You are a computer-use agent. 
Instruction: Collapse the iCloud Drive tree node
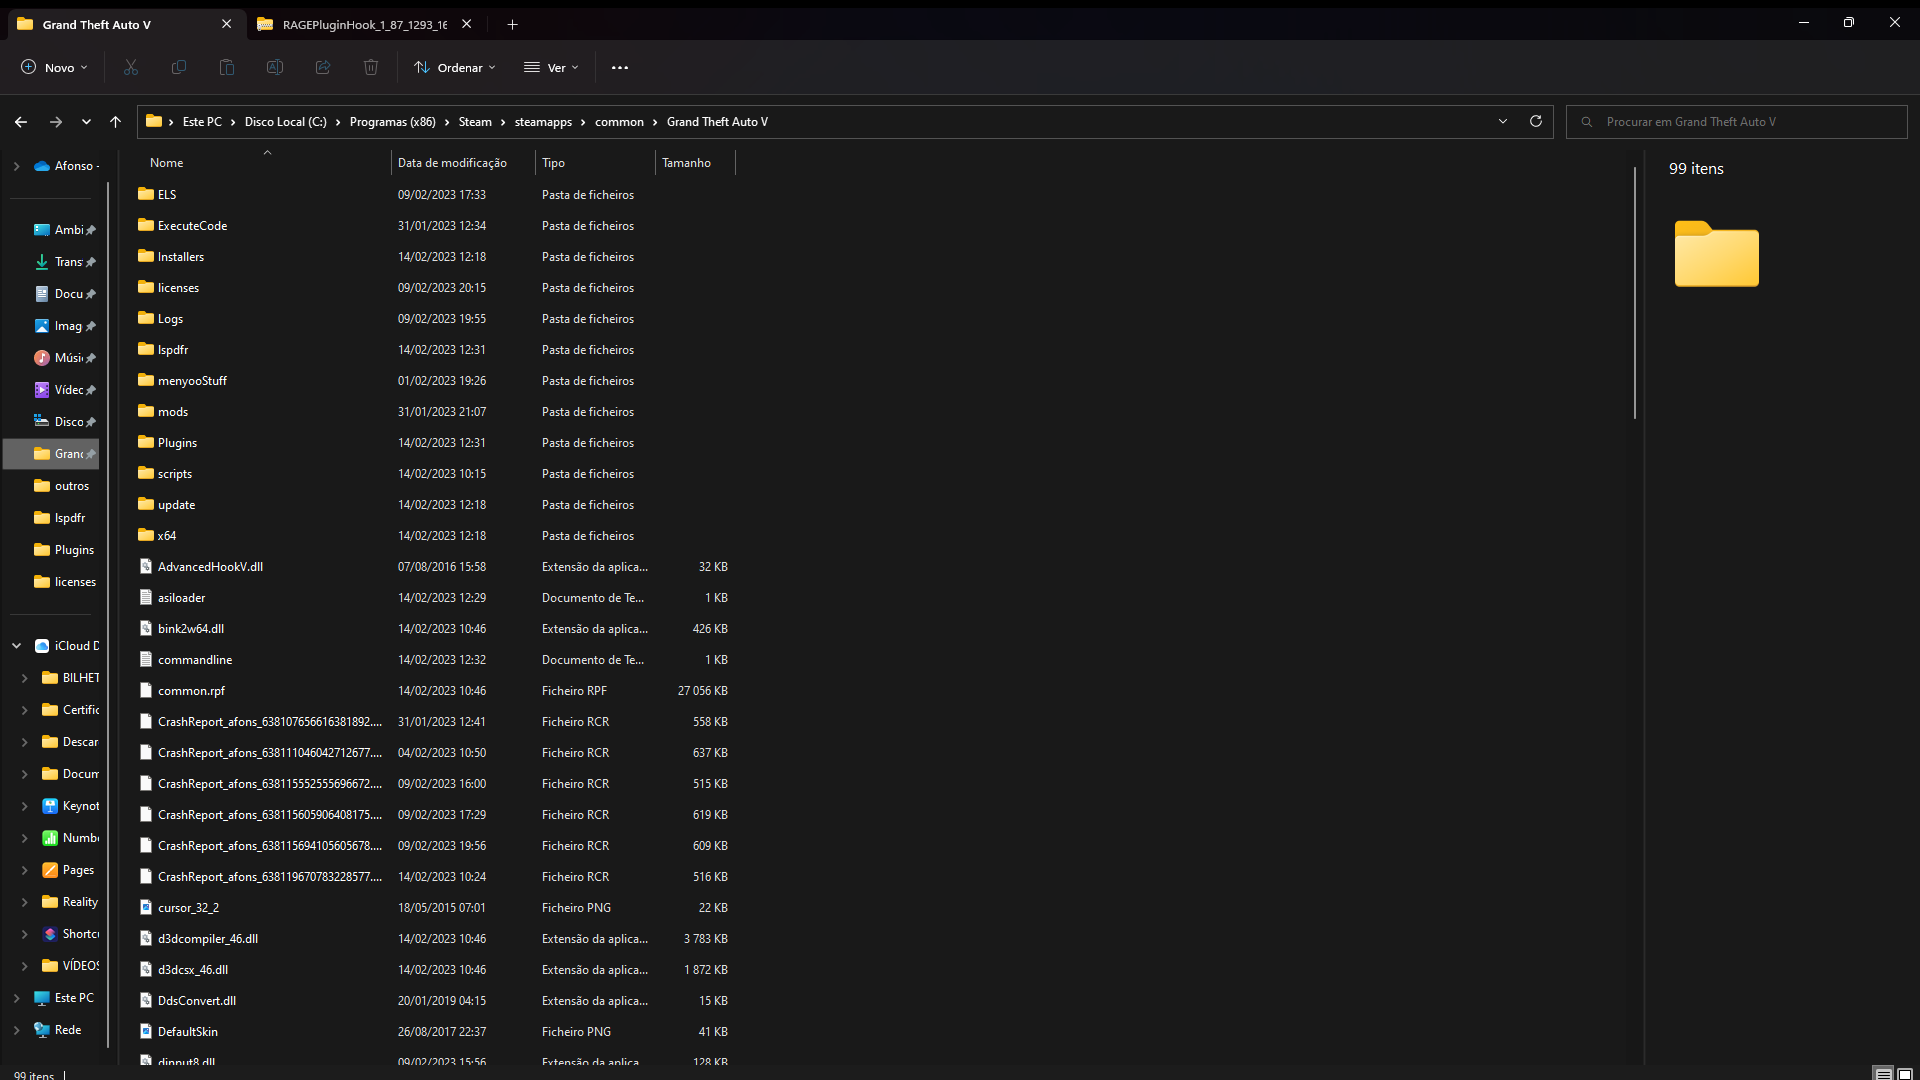[16, 646]
